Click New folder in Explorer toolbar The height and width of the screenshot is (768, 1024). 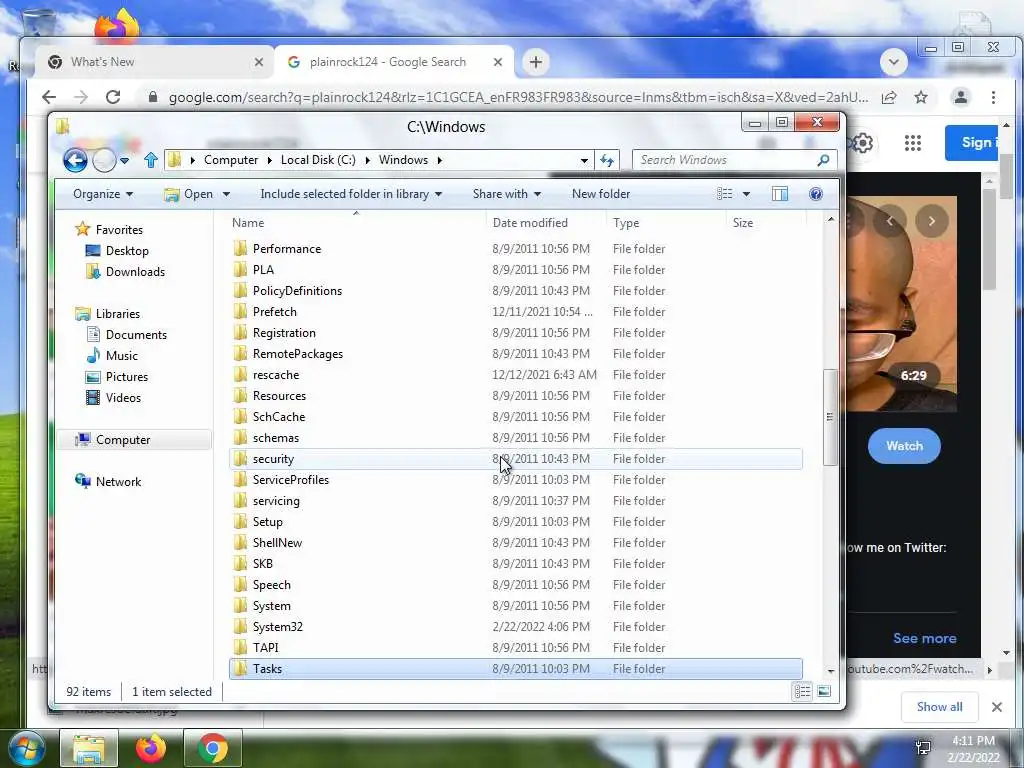click(x=601, y=194)
